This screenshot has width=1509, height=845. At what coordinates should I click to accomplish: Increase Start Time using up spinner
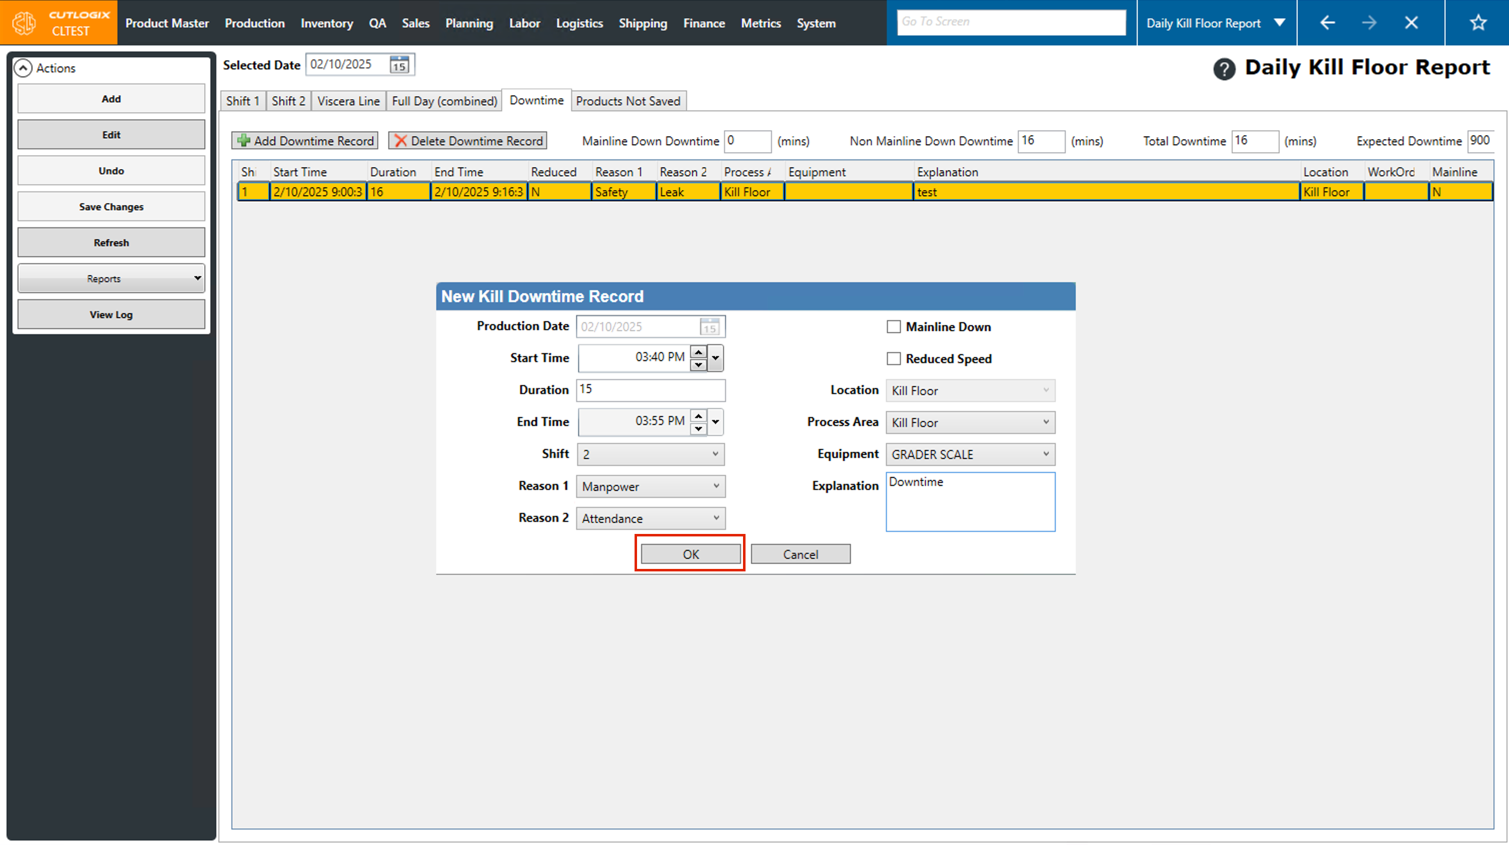(698, 352)
